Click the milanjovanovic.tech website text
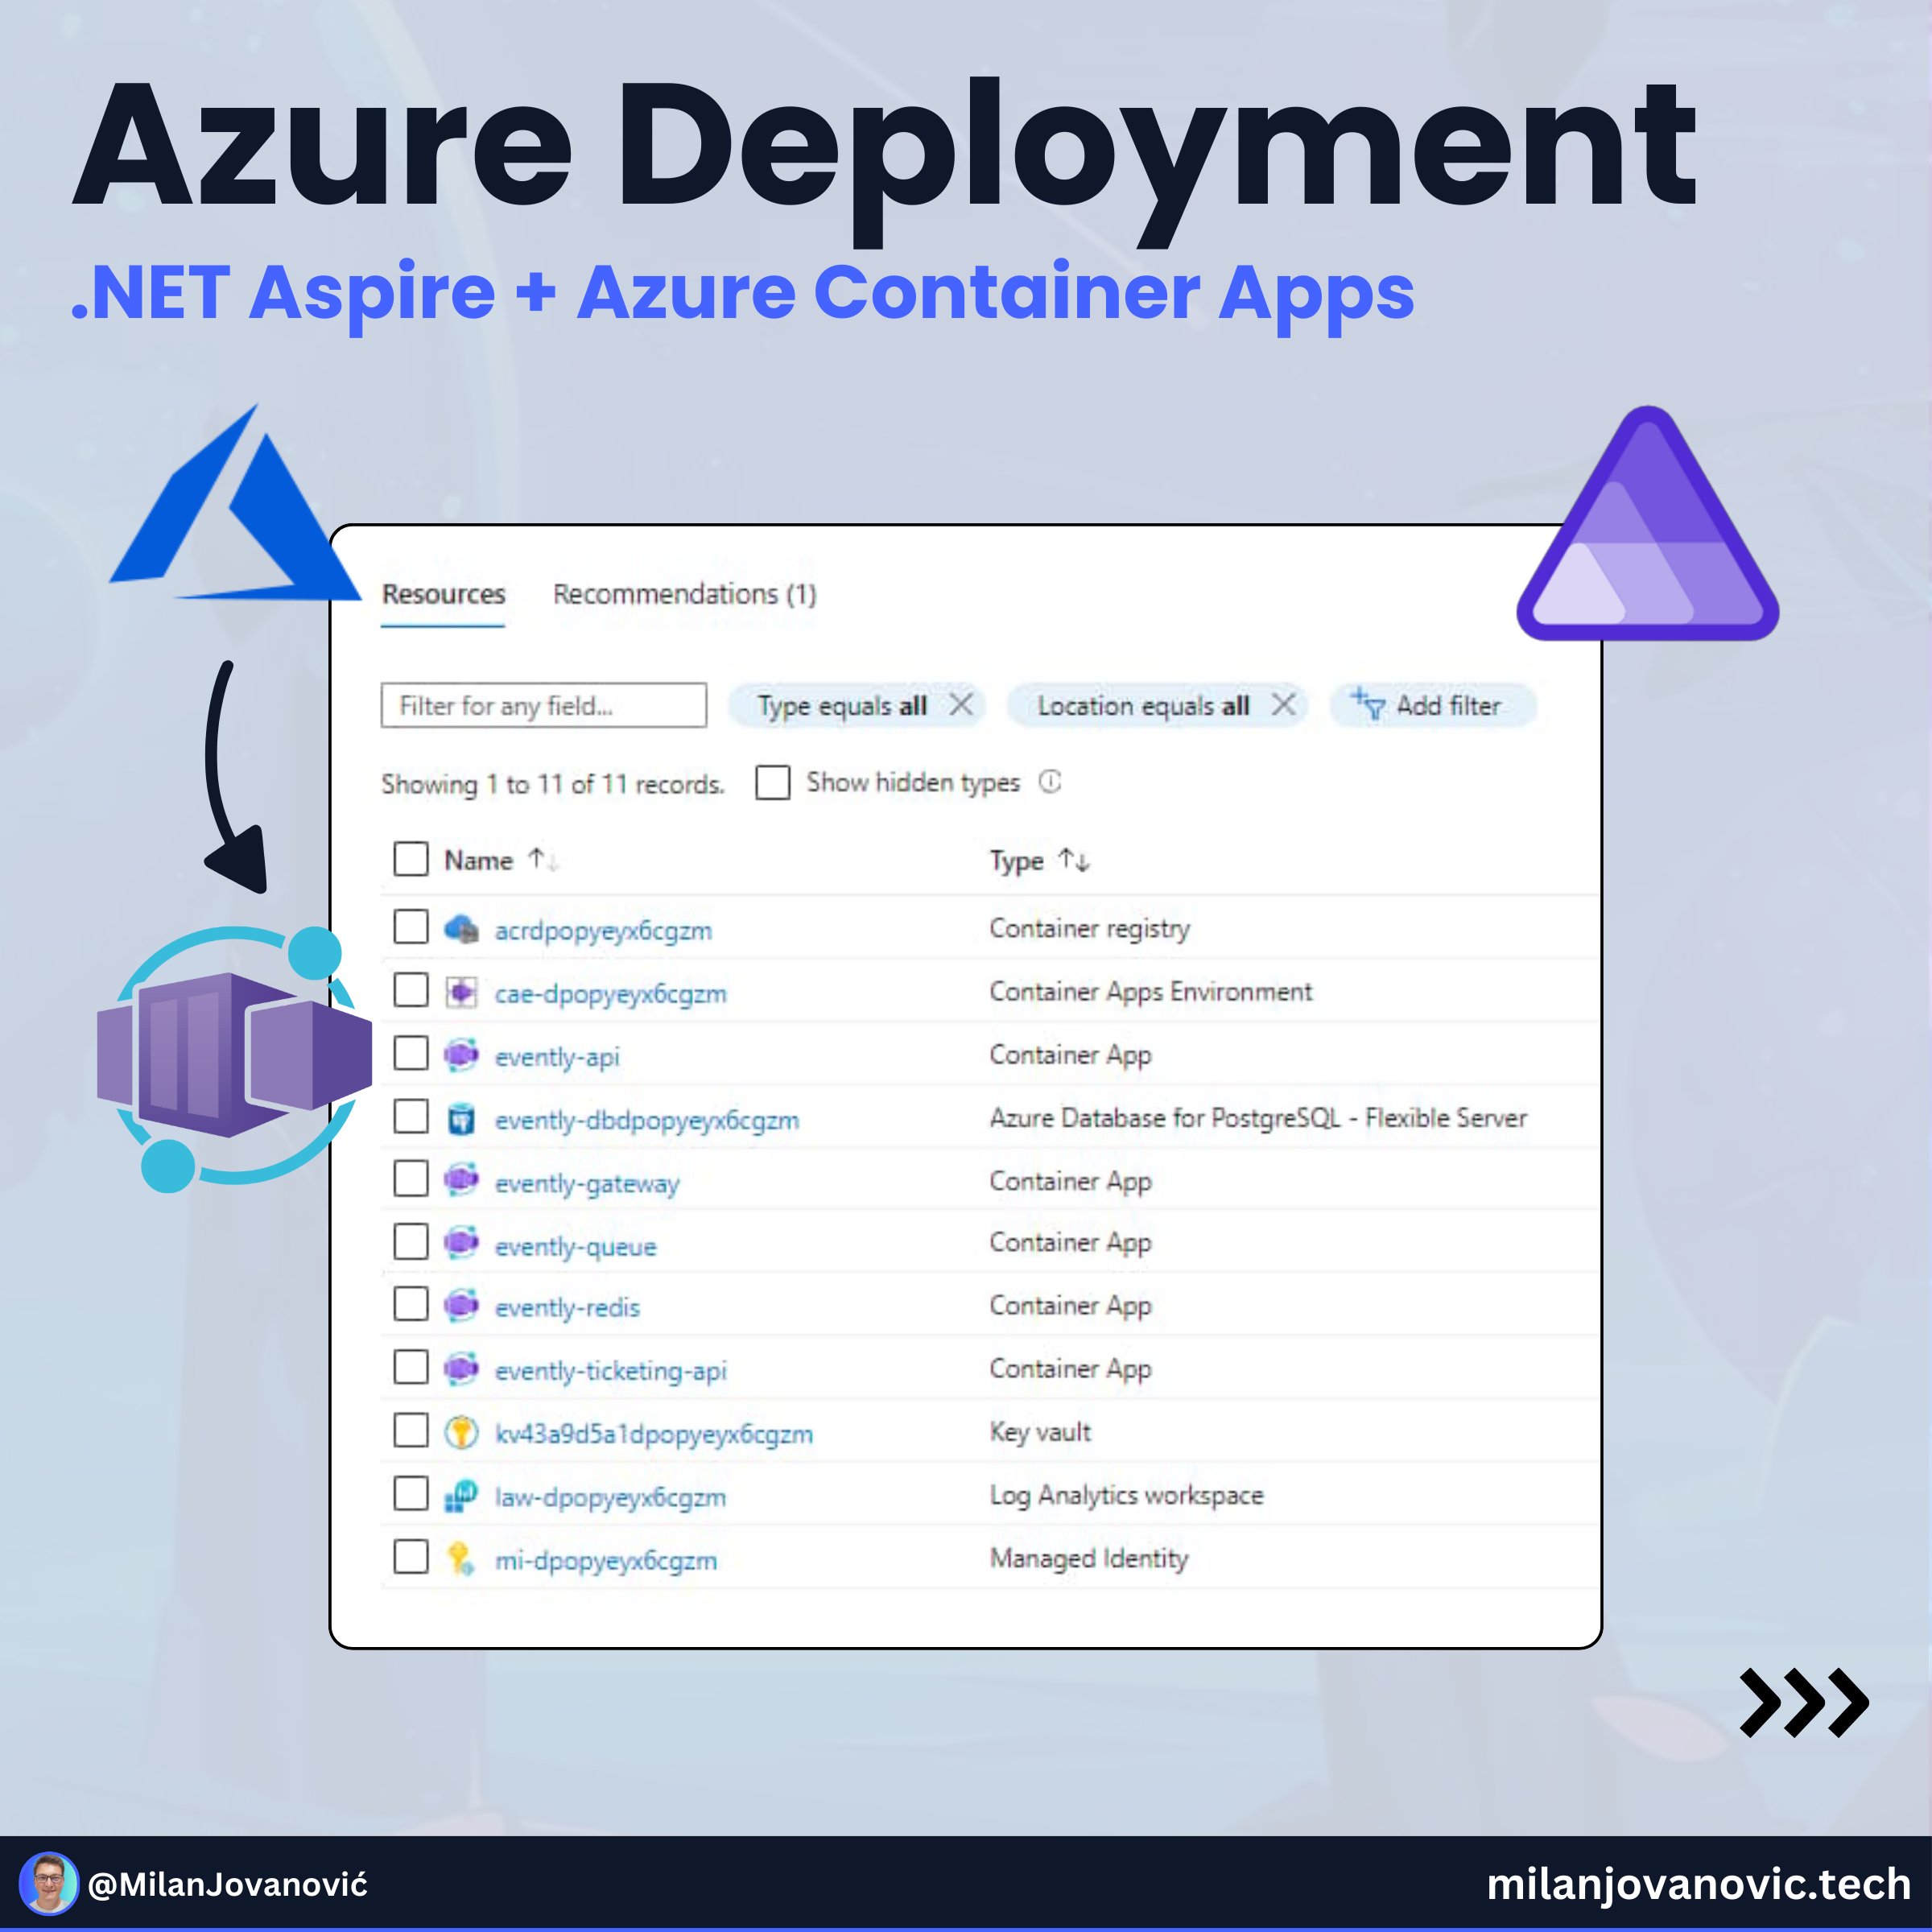The image size is (1932, 1932). pyautogui.click(x=1699, y=1885)
